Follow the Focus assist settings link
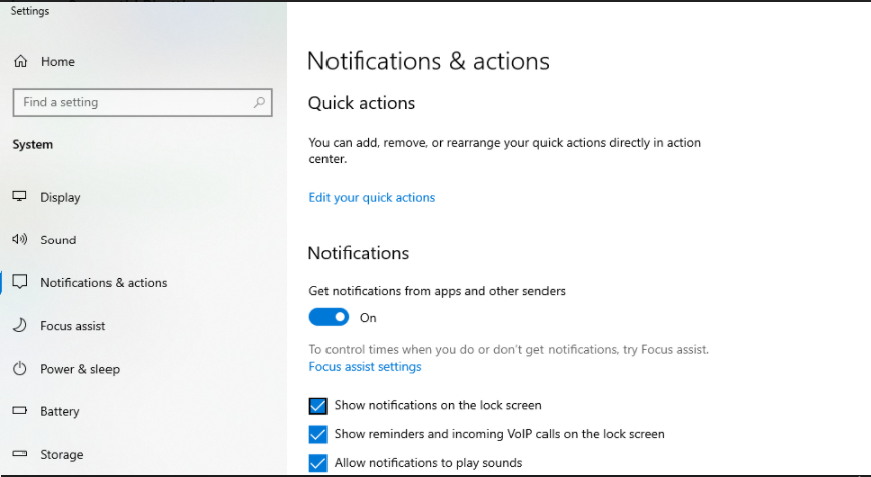The image size is (871, 477). 365,366
